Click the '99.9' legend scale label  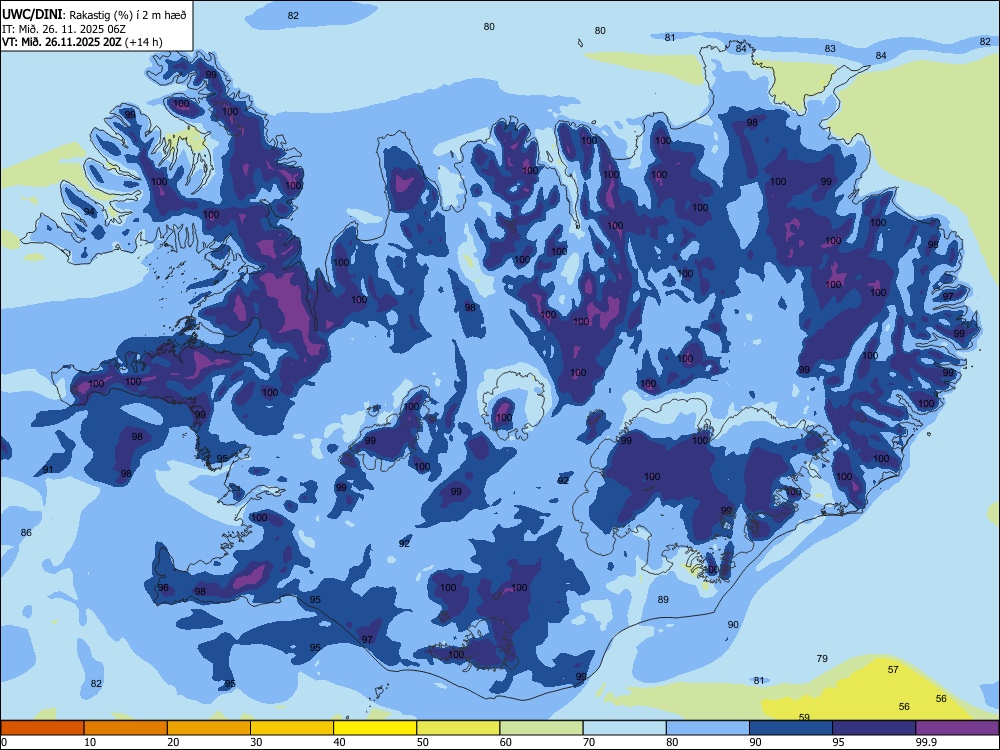coord(926,742)
